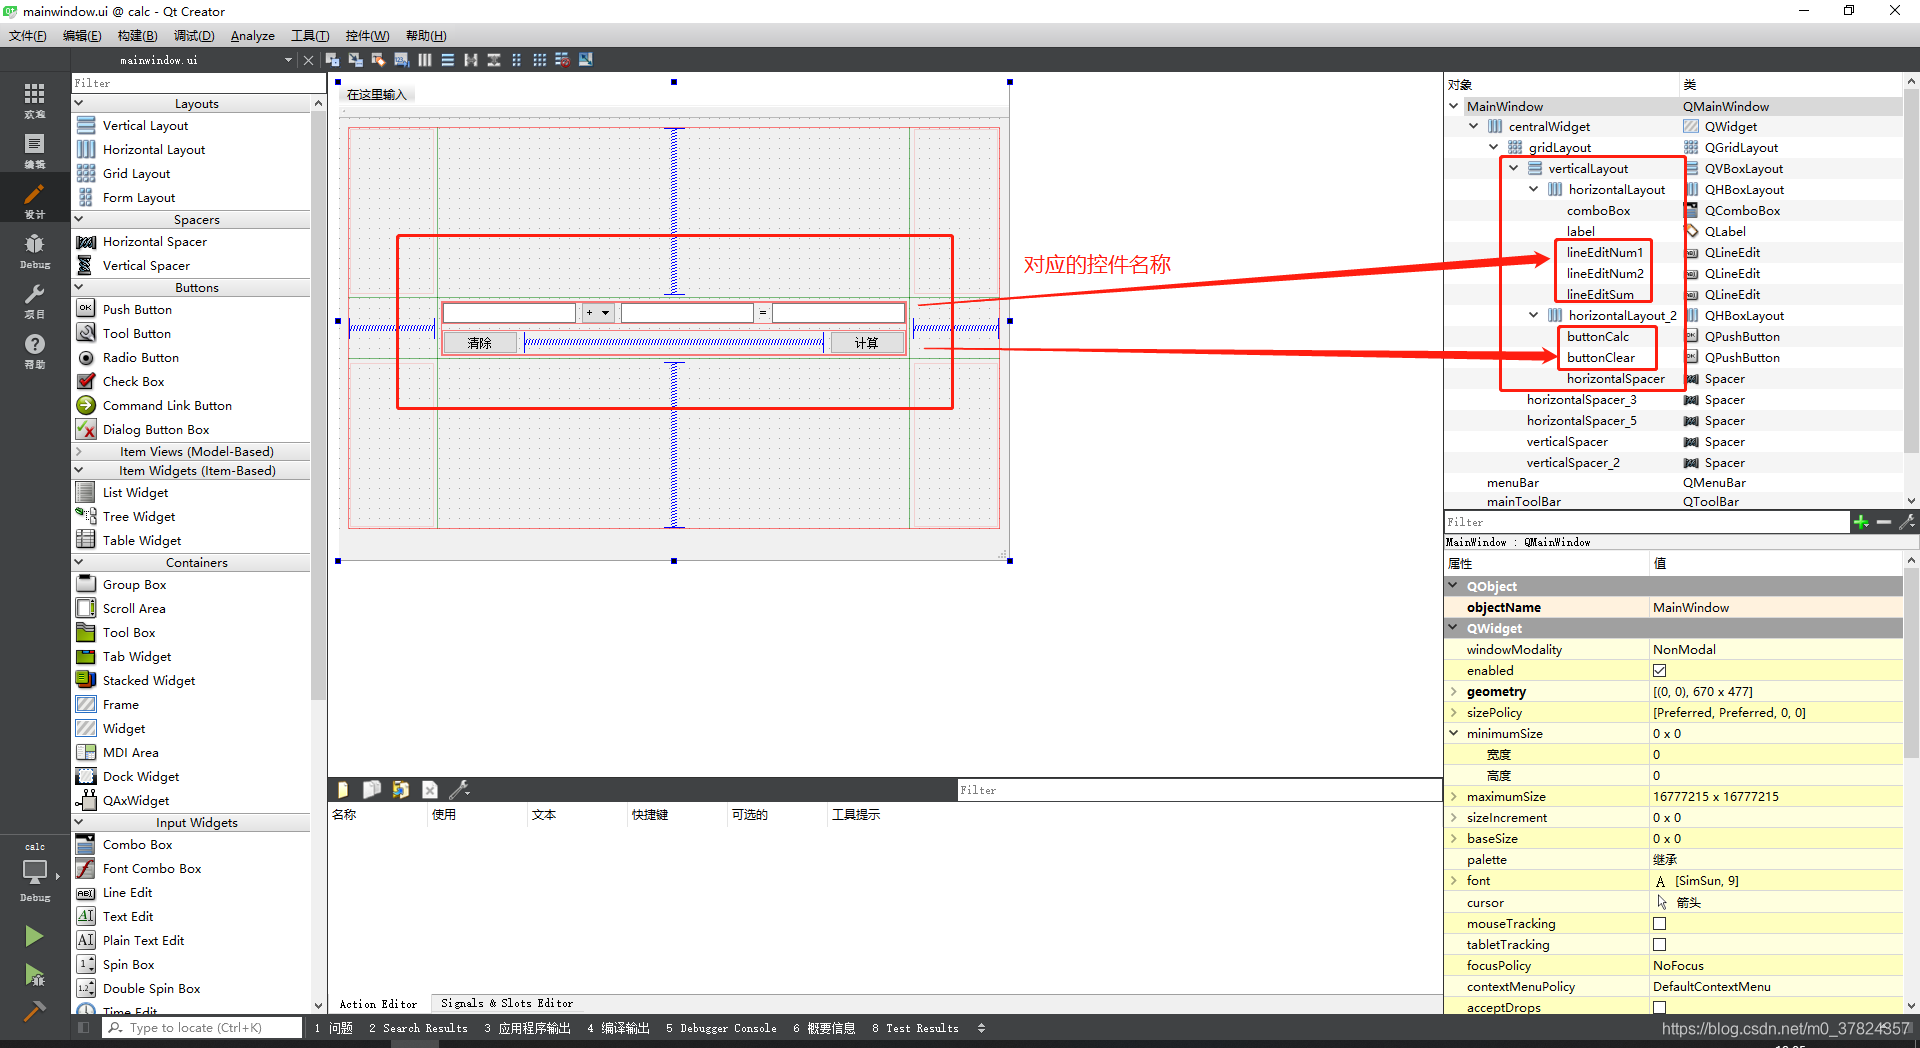Image resolution: width=1920 pixels, height=1048 pixels.
Task: Collapse the Layouts widget category
Action: [x=79, y=104]
